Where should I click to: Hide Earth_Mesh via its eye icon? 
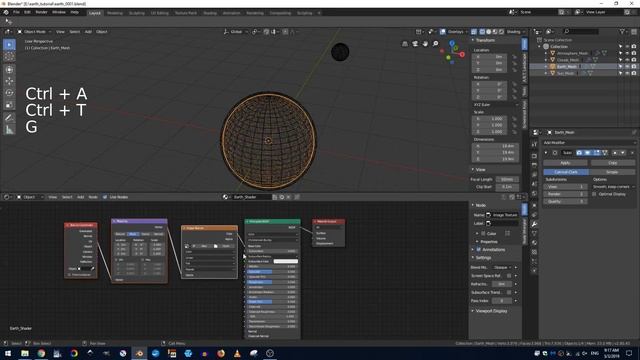pyautogui.click(x=627, y=66)
